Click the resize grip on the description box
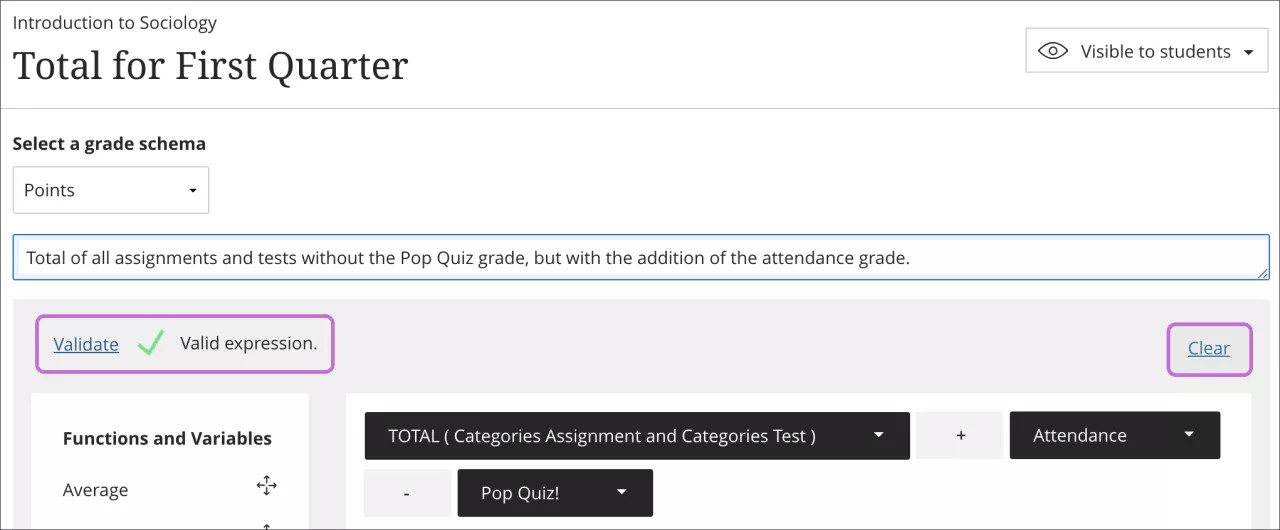The image size is (1280, 530). point(1263,273)
